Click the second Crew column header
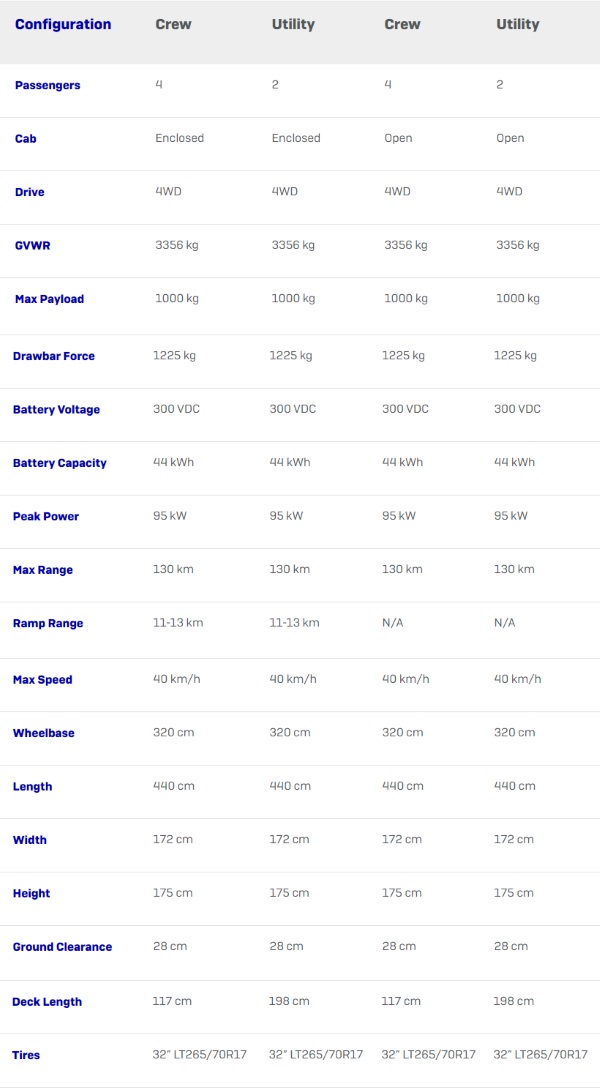This screenshot has height=1090, width=600. (402, 24)
